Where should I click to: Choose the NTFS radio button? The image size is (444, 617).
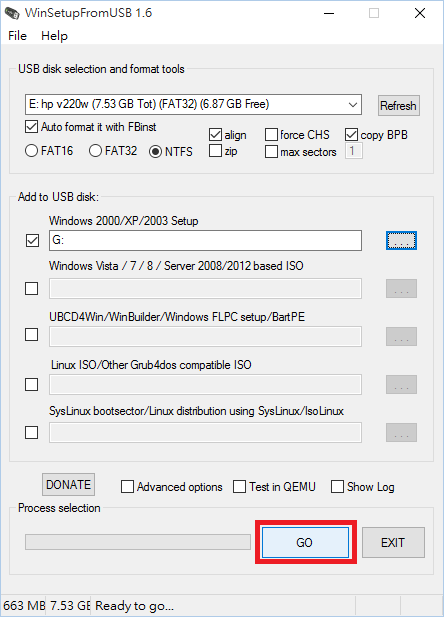pyautogui.click(x=155, y=151)
